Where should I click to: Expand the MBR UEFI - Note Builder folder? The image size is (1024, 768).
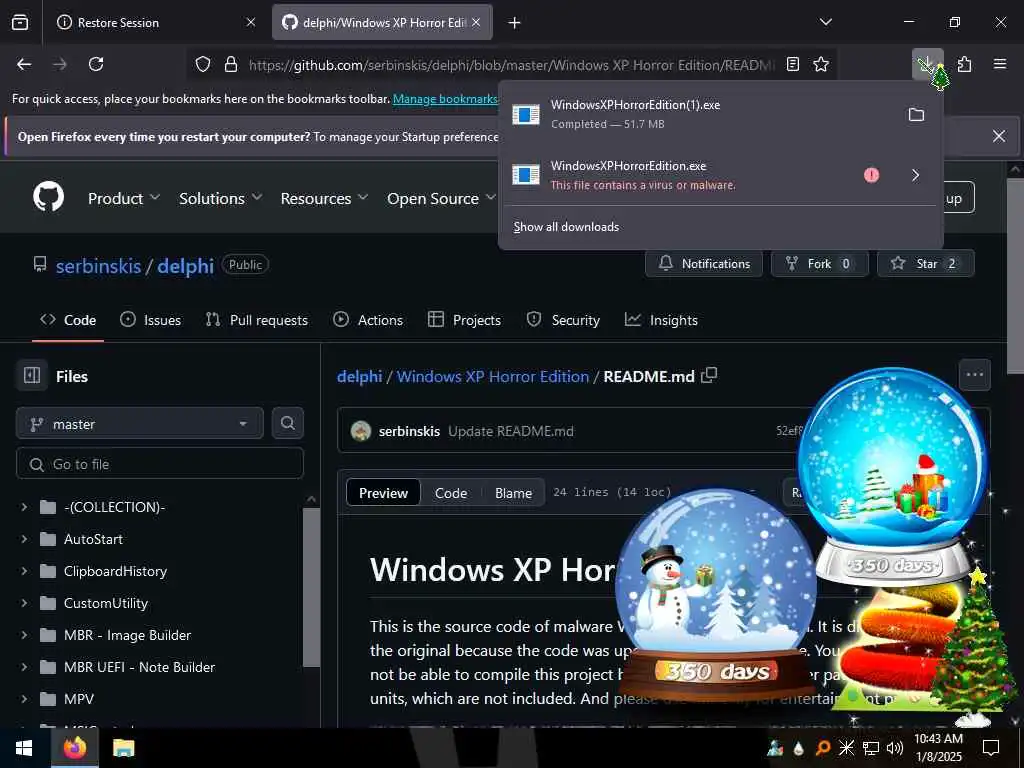point(24,667)
